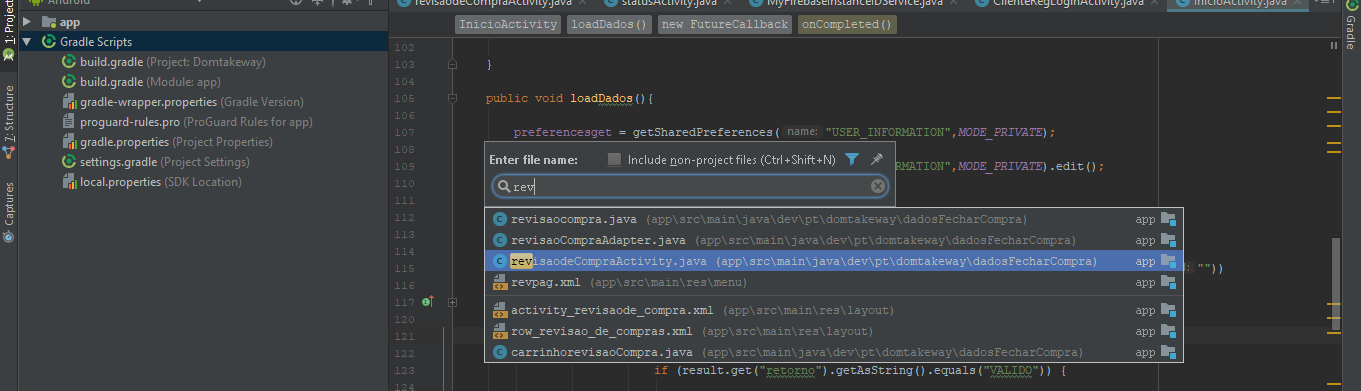
Task: Expand the app module tree node
Action: (27, 22)
